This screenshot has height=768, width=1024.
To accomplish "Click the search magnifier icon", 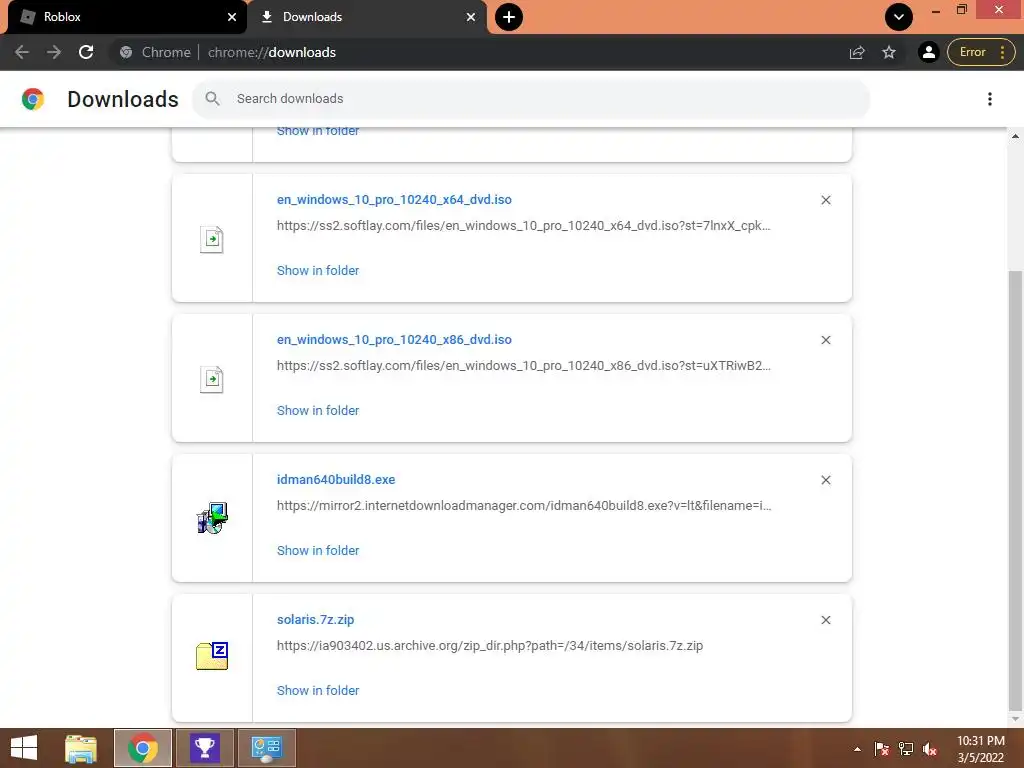I will coord(212,99).
